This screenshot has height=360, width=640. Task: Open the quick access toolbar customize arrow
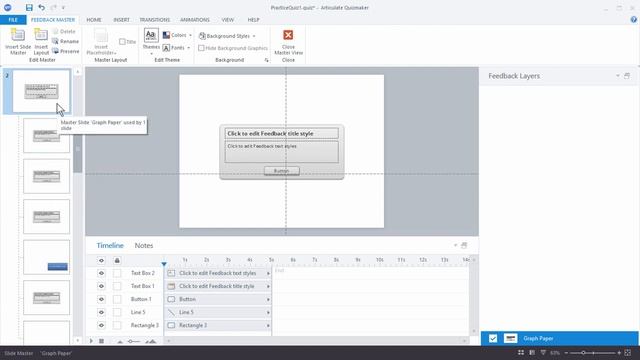[x=63, y=8]
